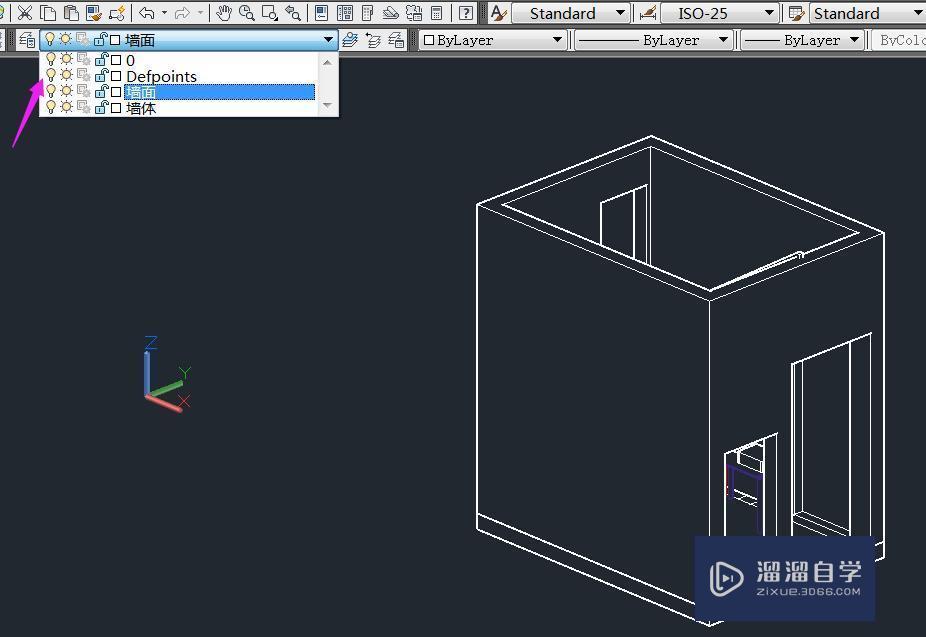Image resolution: width=926 pixels, height=637 pixels.
Task: Expand the Undo history dropdown arrow
Action: 164,12
